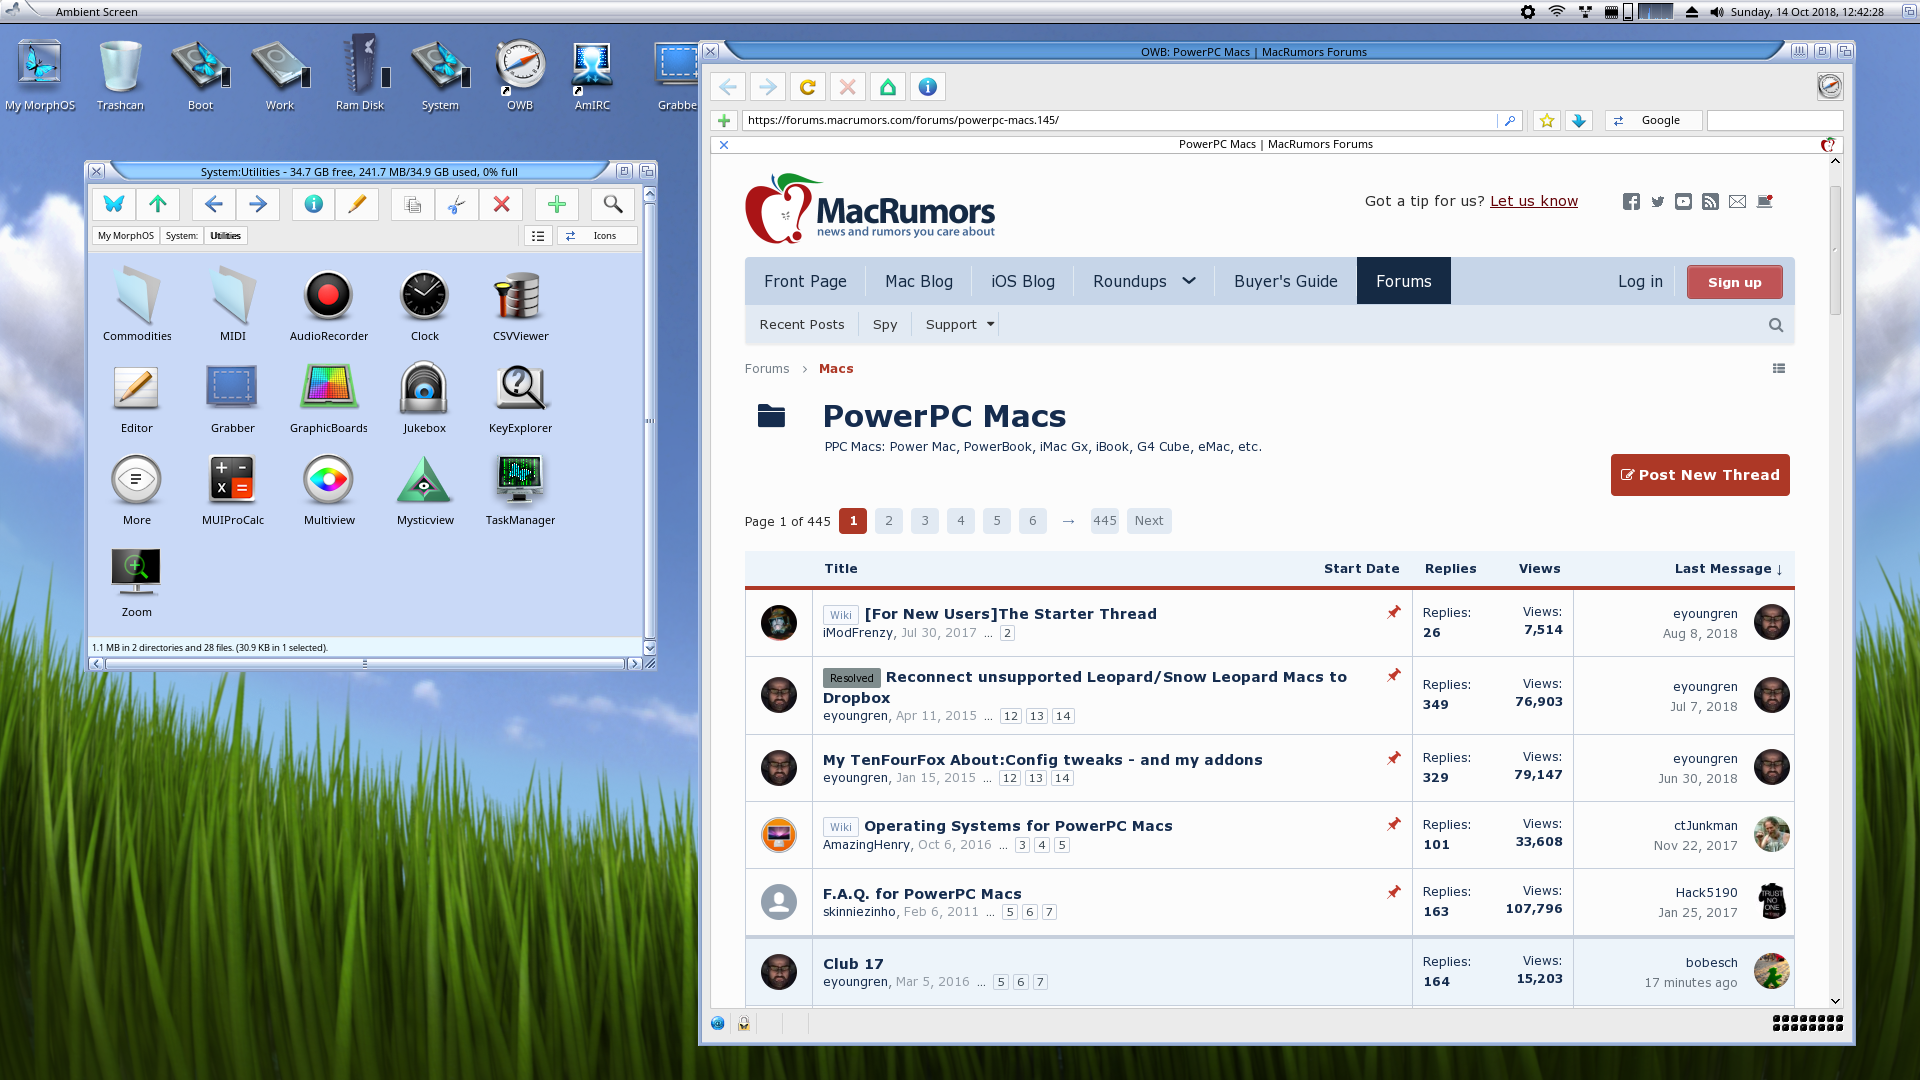Image resolution: width=1920 pixels, height=1080 pixels.
Task: Click the Ambient window vertical scrollbar
Action: click(x=649, y=420)
